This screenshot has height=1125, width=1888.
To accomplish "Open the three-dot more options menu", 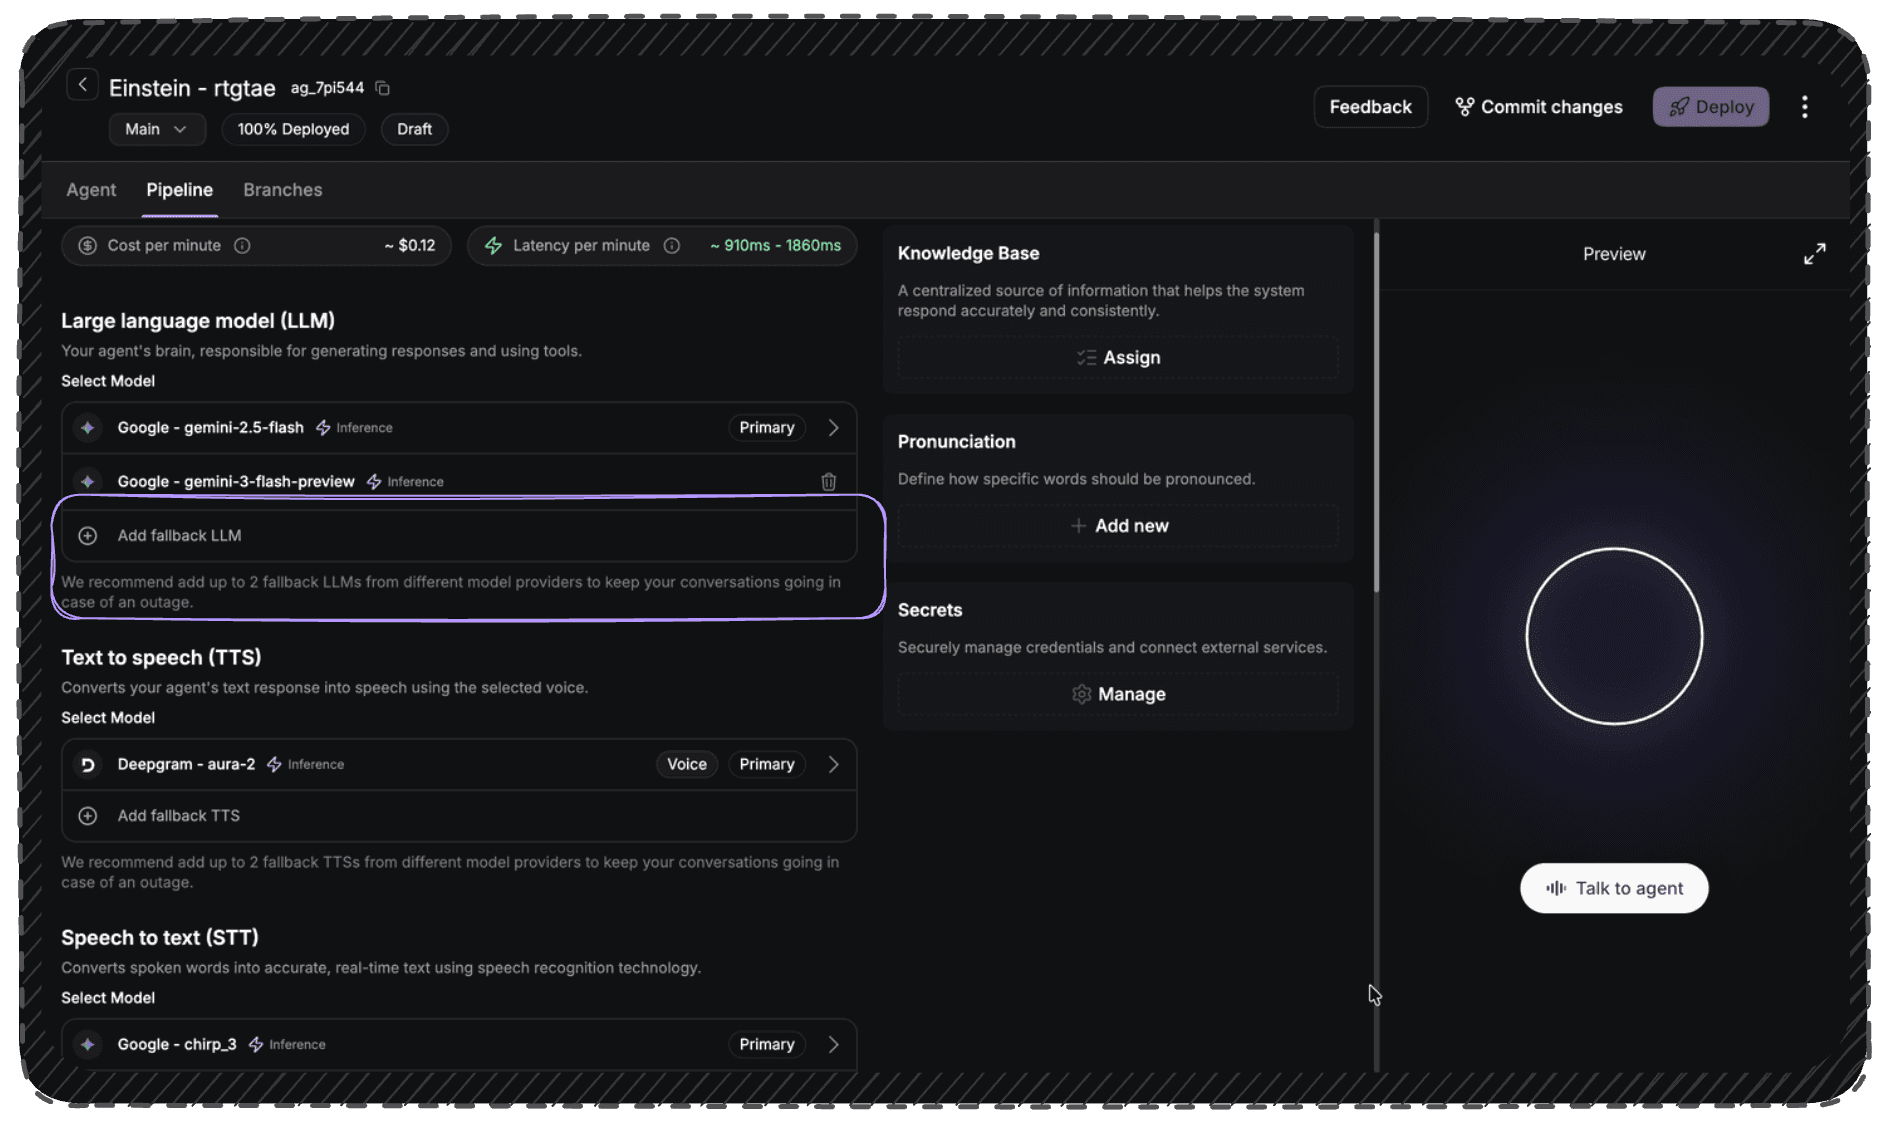I will 1804,107.
